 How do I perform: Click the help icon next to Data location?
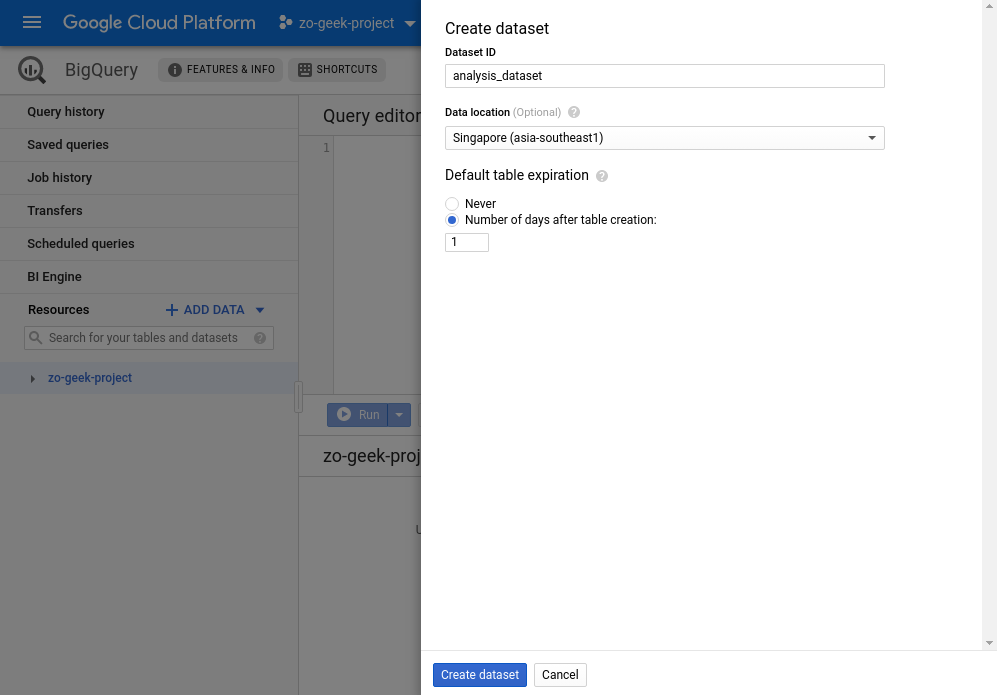(x=574, y=113)
